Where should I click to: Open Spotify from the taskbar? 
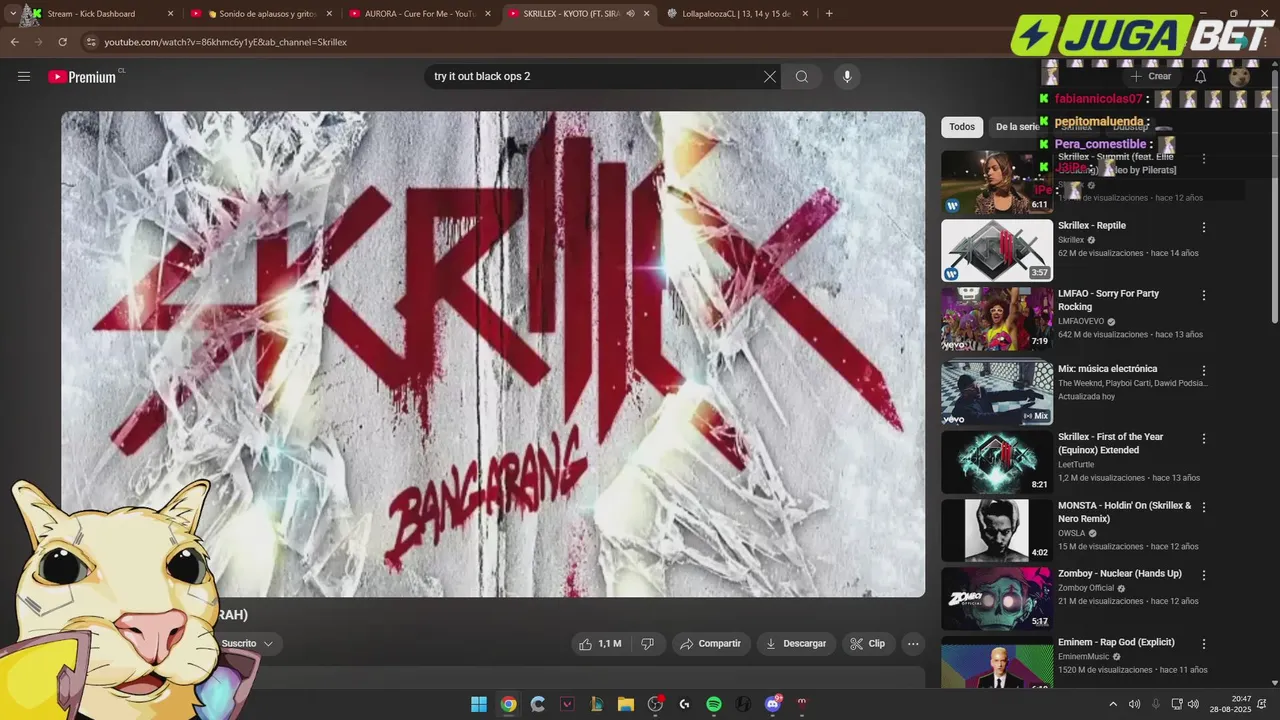[x=714, y=704]
